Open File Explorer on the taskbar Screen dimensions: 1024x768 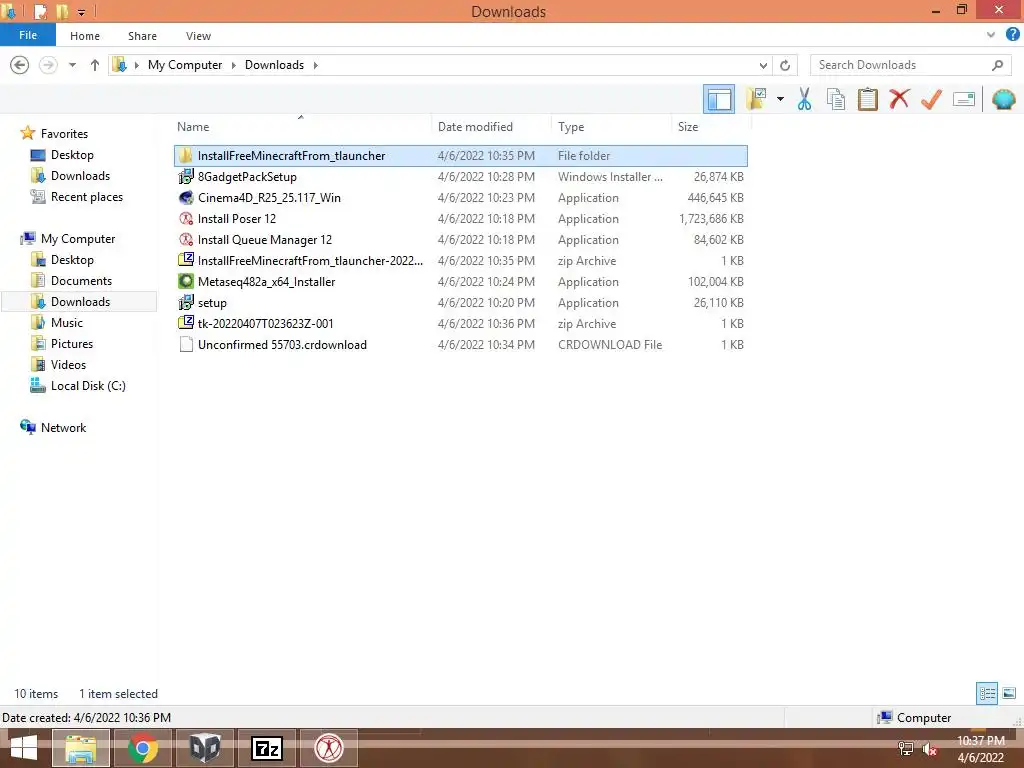81,748
